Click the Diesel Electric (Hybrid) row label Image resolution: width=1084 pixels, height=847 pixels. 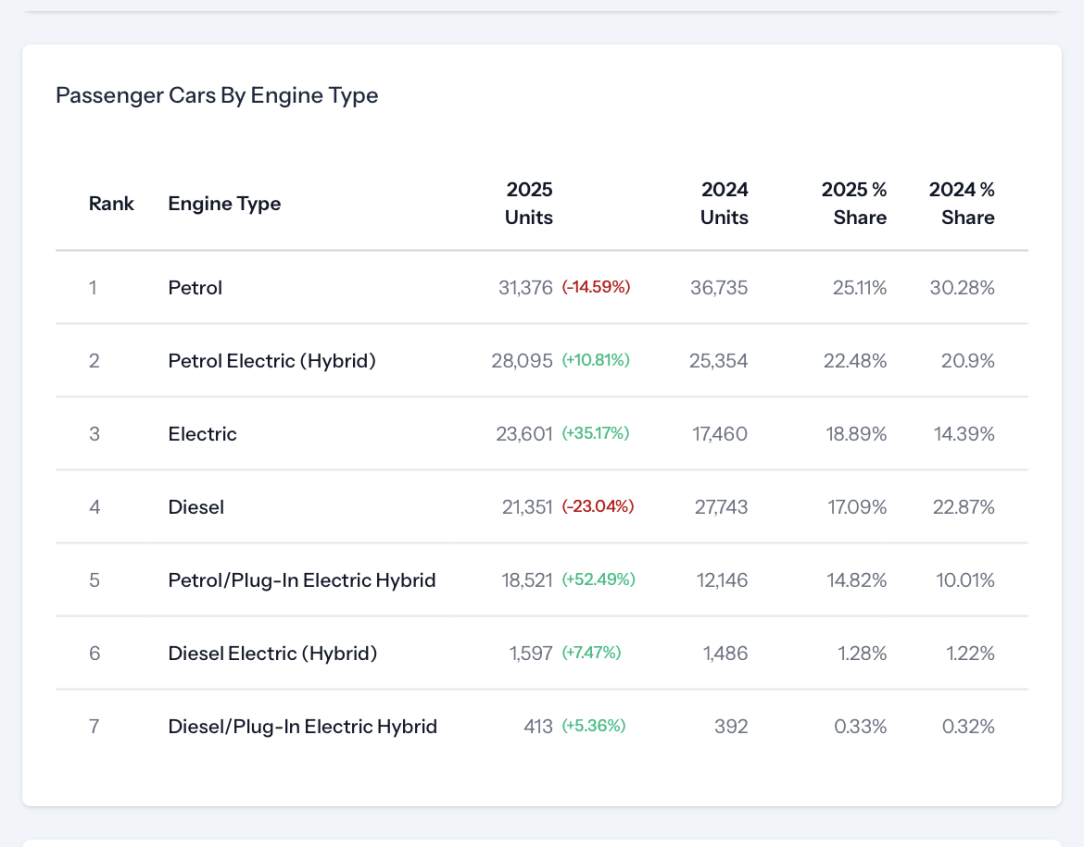point(272,653)
